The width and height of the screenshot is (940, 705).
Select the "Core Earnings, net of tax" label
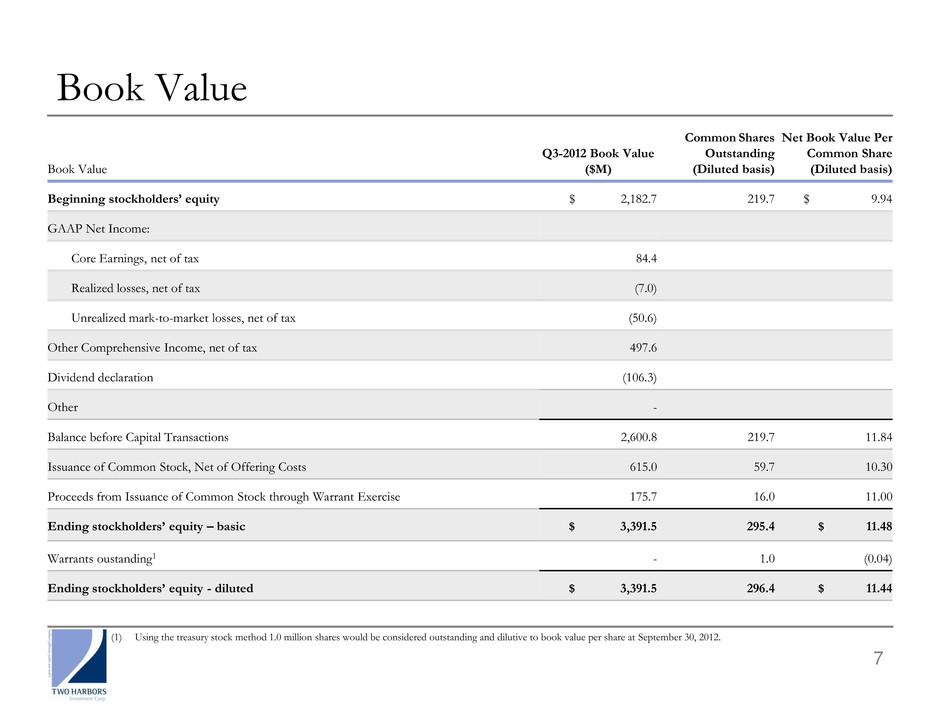tap(141, 259)
